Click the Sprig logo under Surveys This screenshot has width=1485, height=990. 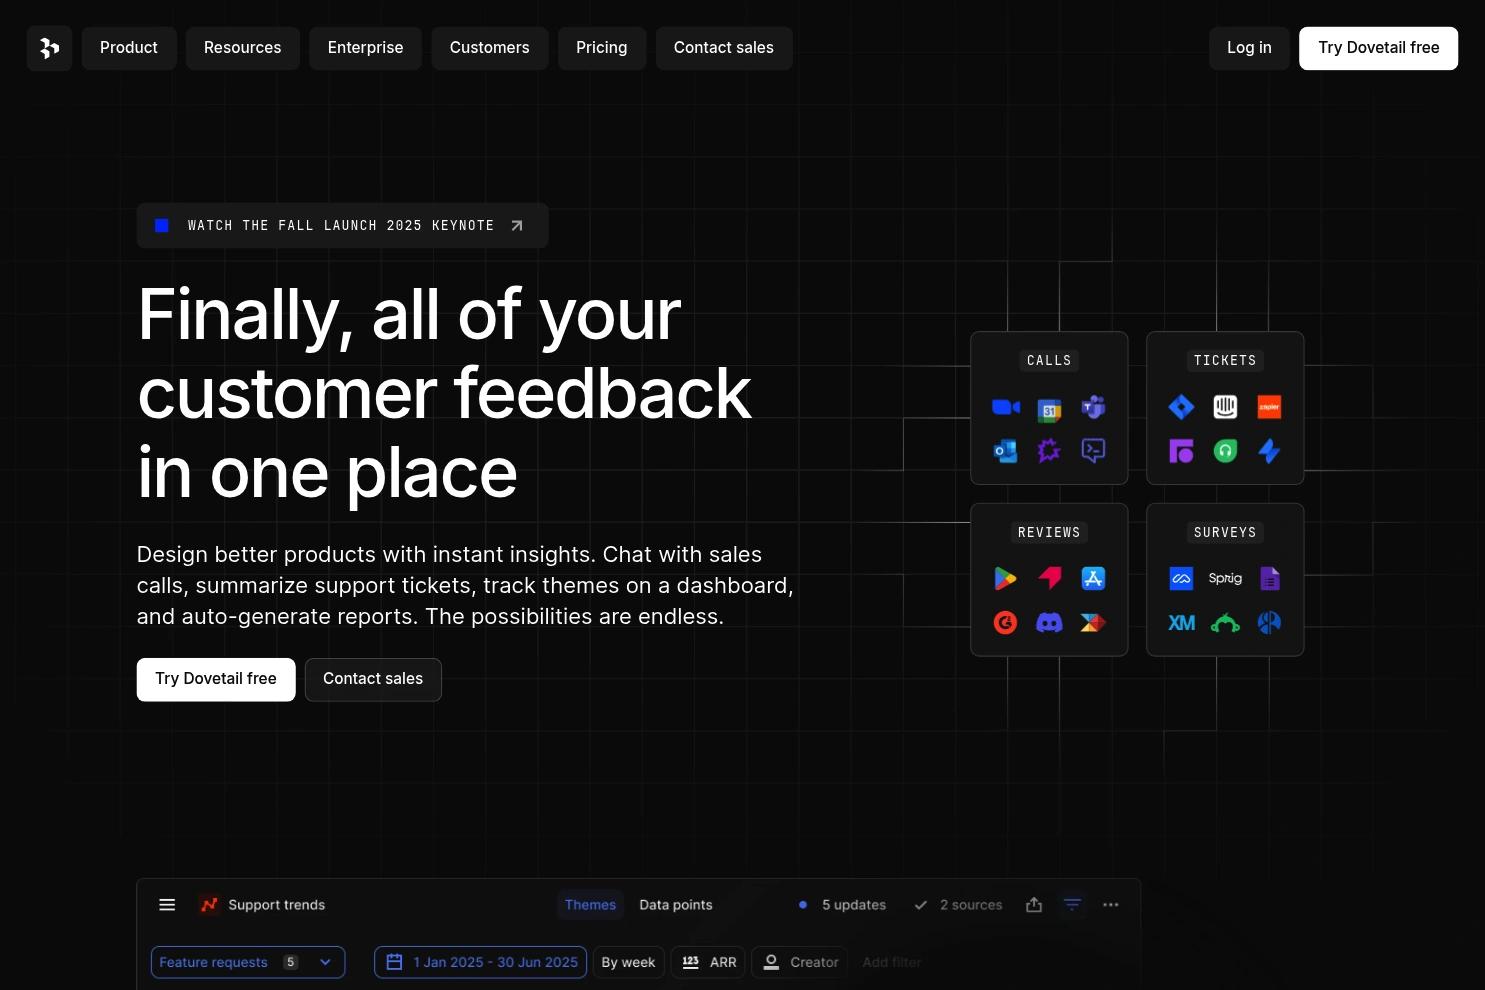click(1225, 578)
